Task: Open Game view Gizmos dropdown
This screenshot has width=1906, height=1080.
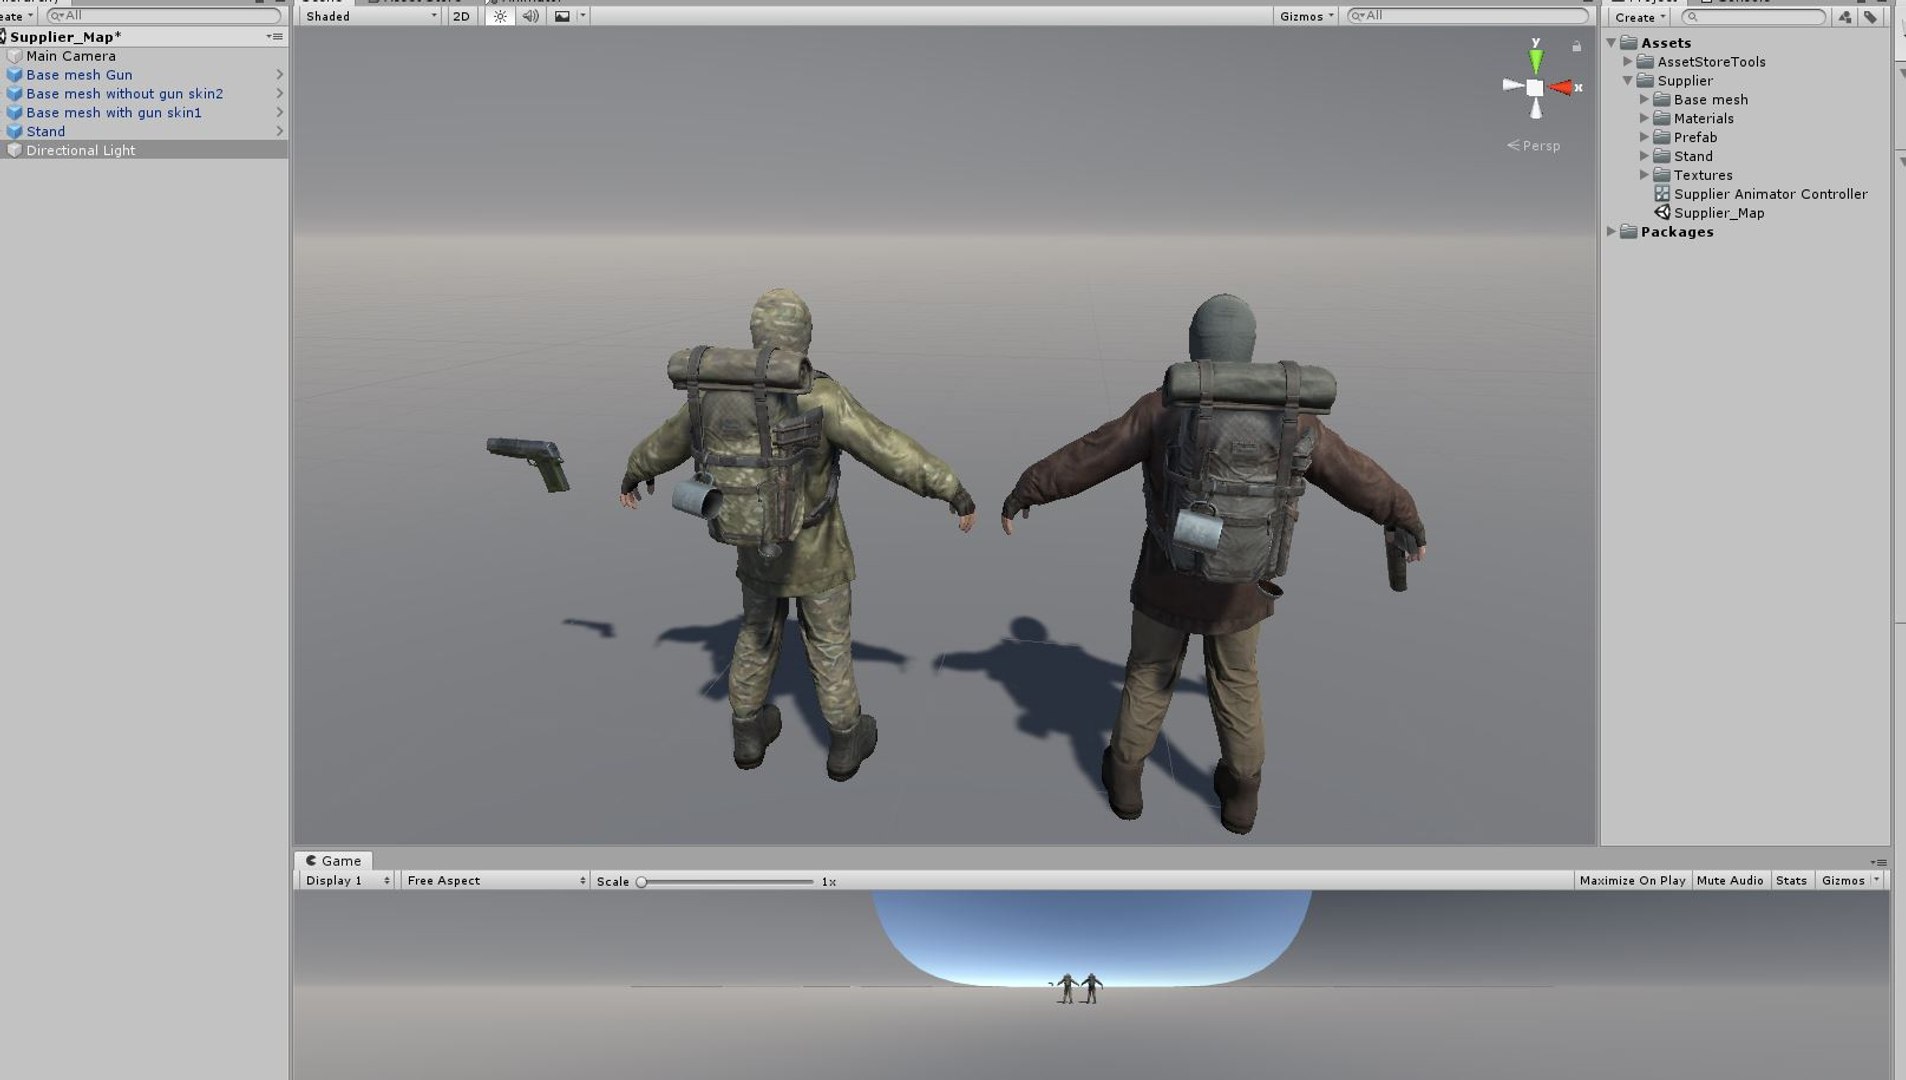Action: [1850, 881]
